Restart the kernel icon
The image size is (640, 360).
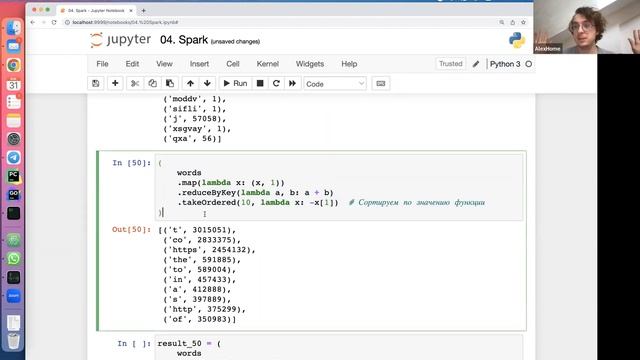point(276,83)
